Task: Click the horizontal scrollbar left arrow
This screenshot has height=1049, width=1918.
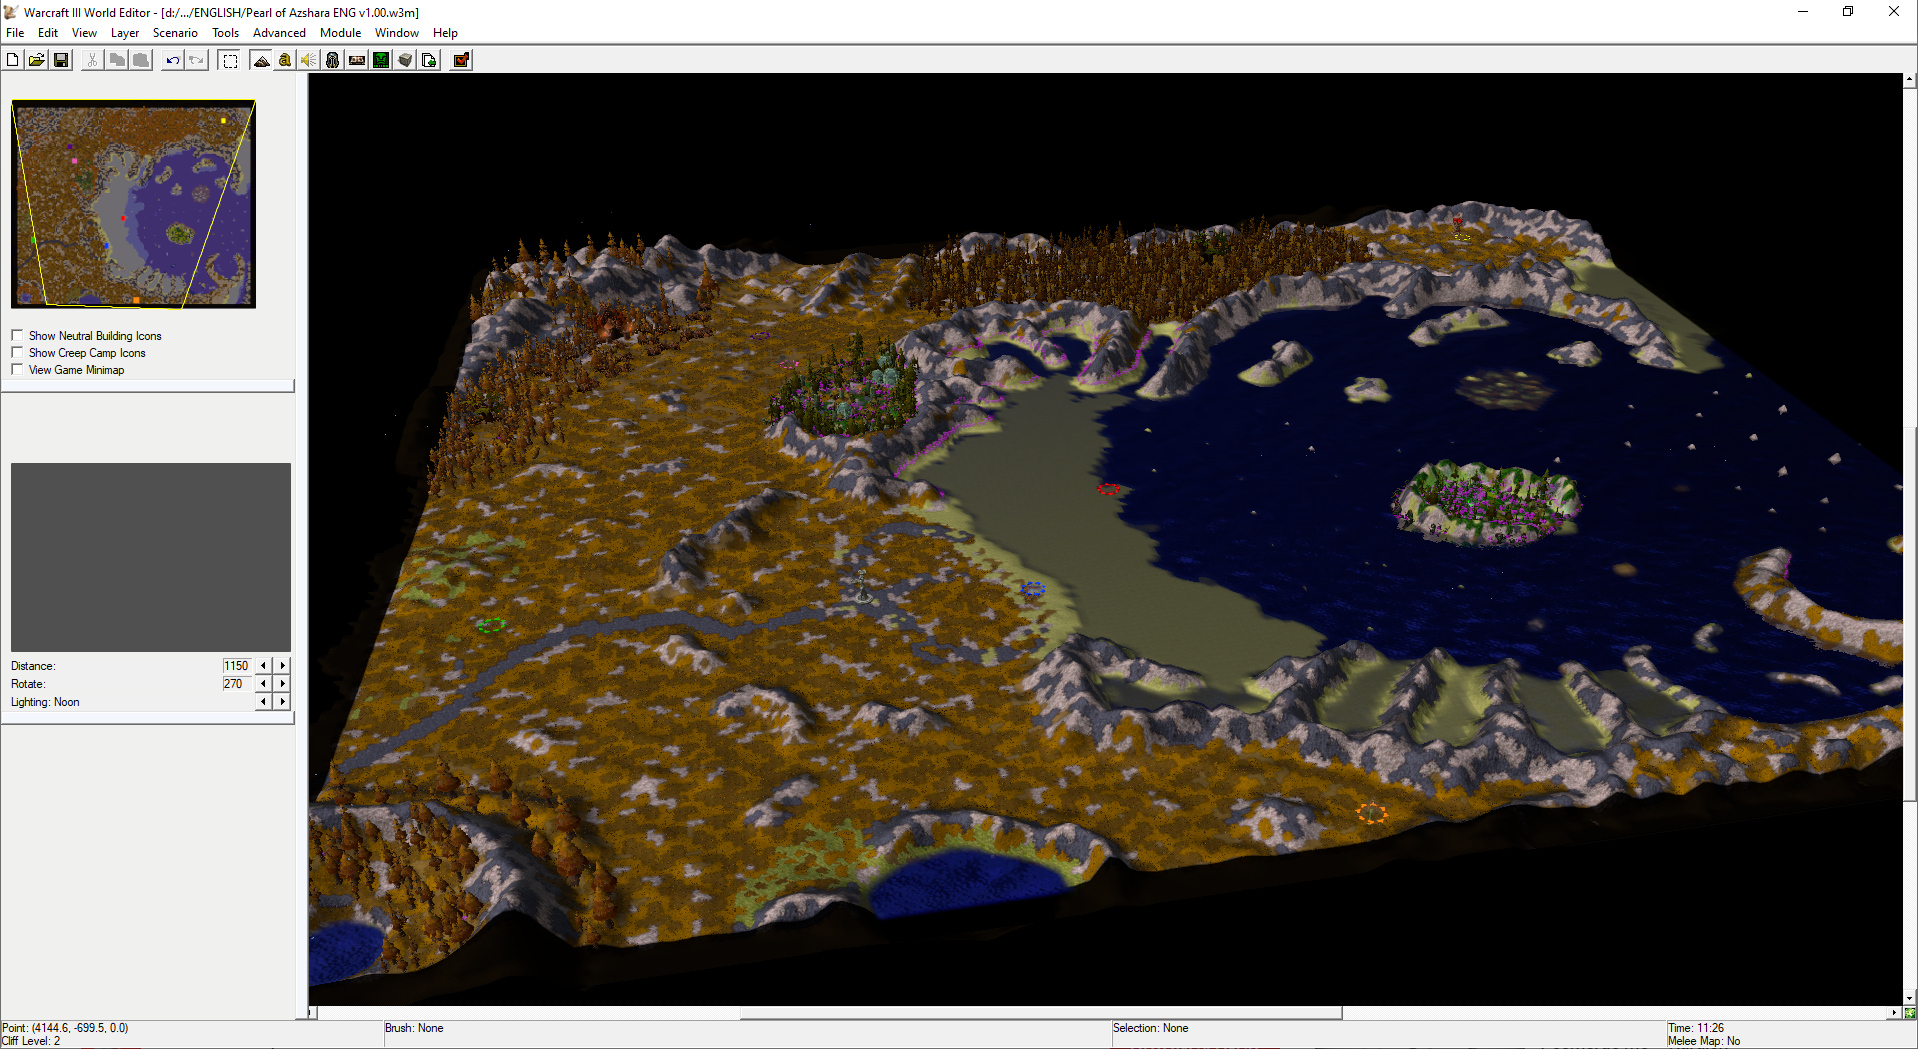Action: 313,1013
